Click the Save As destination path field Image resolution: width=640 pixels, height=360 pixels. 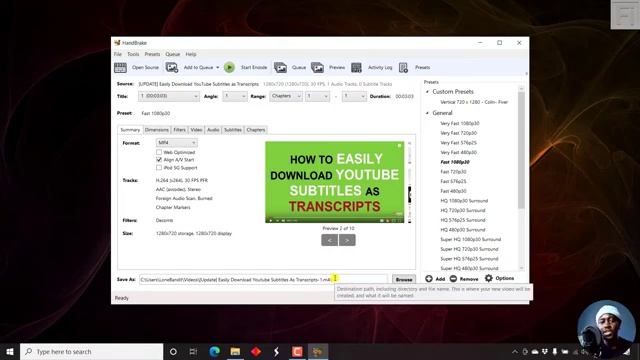point(263,280)
